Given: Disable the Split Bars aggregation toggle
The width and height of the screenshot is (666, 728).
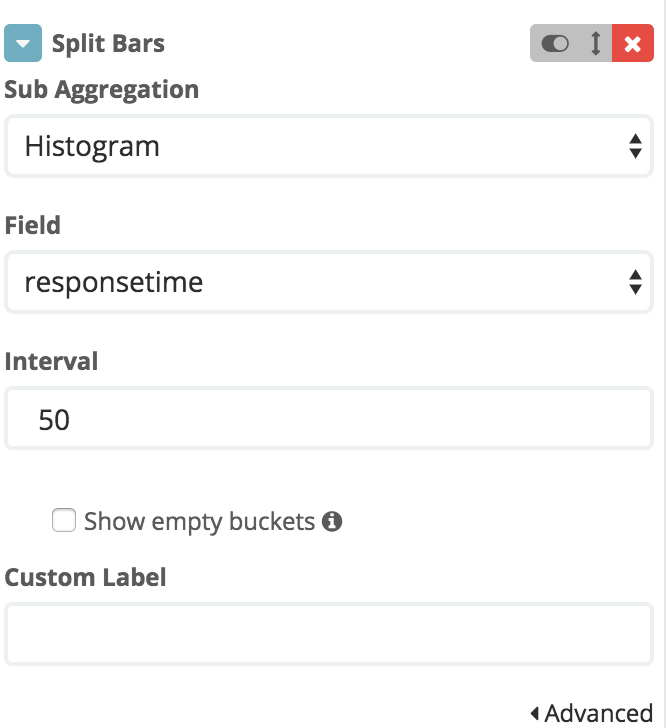Looking at the screenshot, I should (555, 44).
